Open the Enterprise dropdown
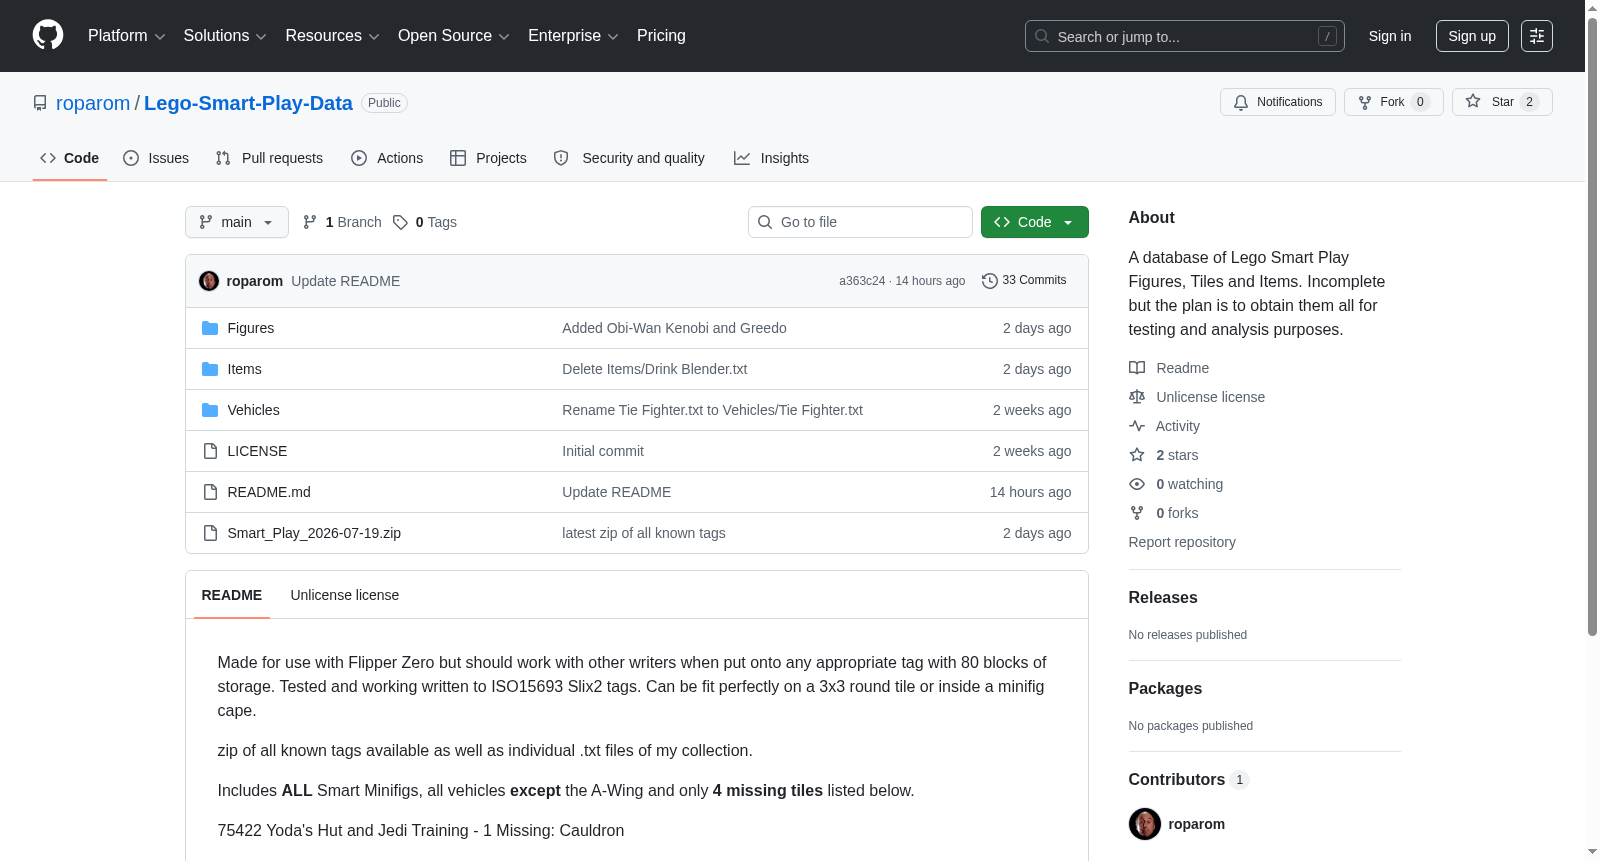Screen dimensions: 1600x861 click(x=573, y=36)
